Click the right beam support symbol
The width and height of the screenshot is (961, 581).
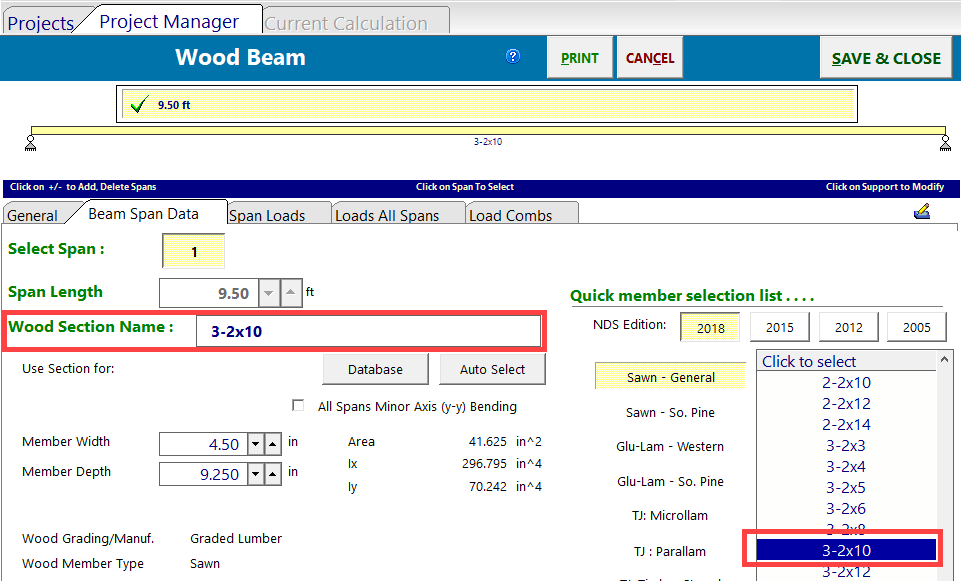(945, 143)
